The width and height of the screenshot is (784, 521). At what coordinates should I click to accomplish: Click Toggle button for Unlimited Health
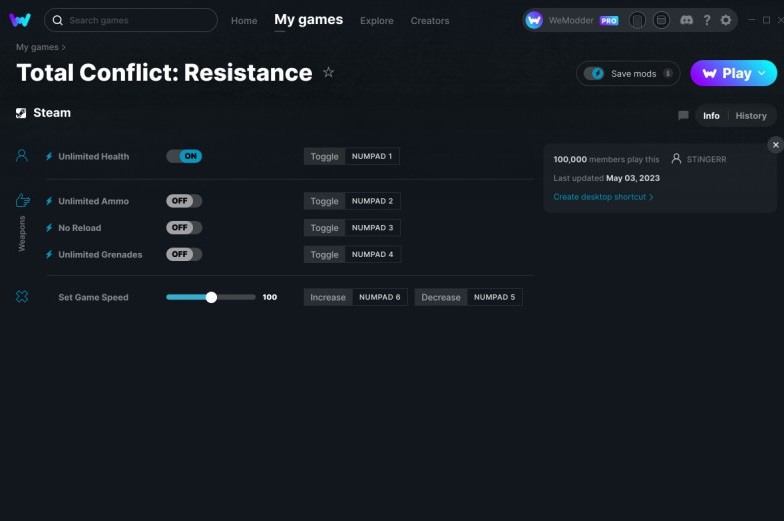pyautogui.click(x=324, y=156)
